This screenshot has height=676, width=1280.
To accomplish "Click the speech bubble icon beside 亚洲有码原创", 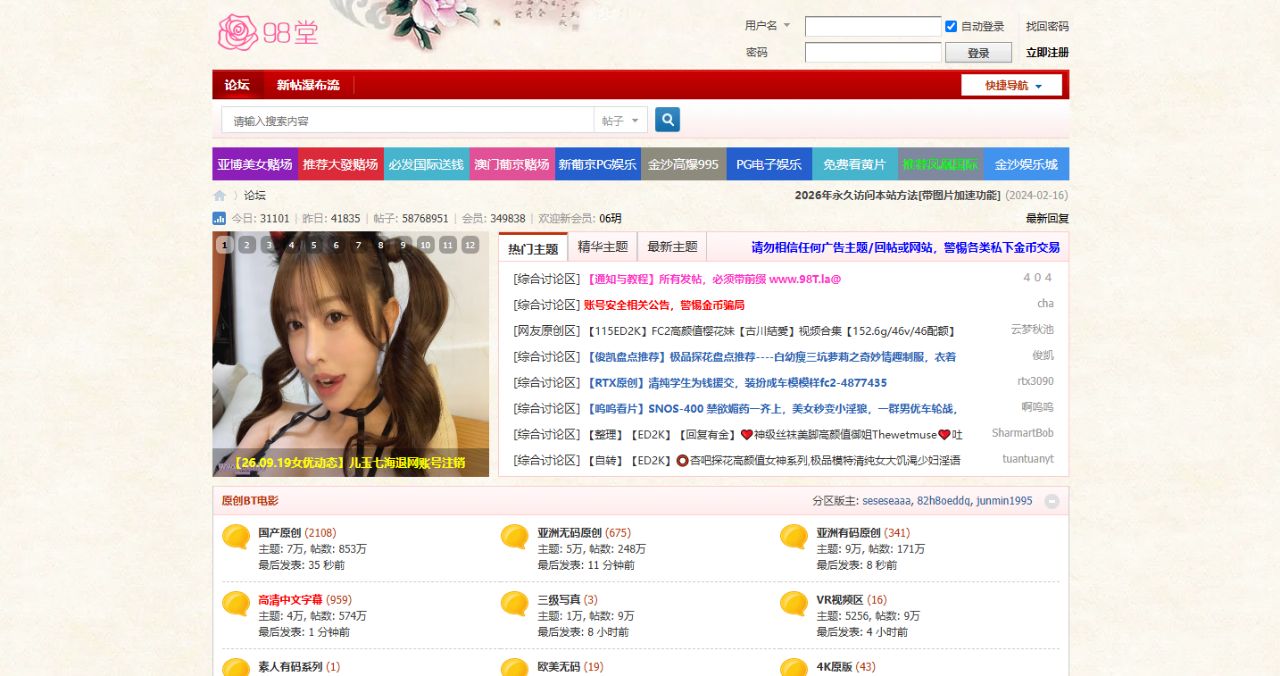I will (794, 538).
